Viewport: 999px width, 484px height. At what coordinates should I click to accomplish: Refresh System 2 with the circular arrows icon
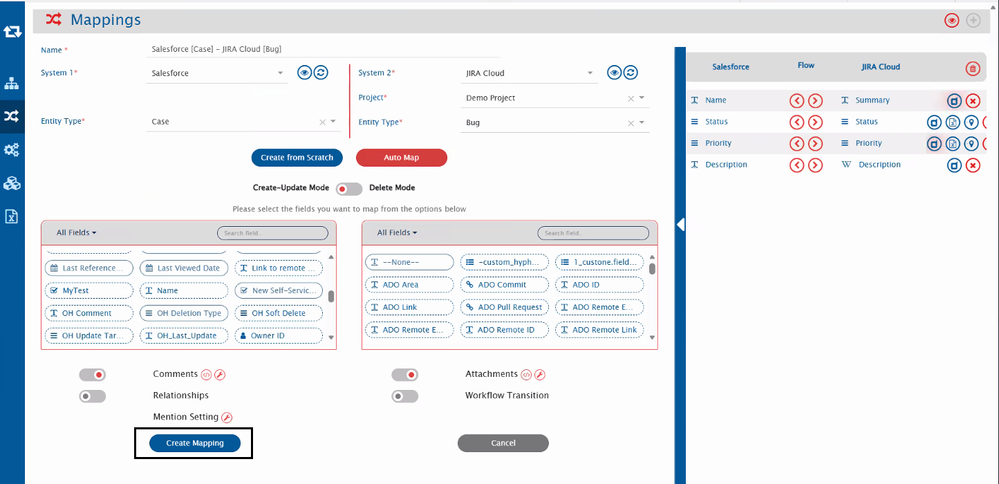(630, 73)
